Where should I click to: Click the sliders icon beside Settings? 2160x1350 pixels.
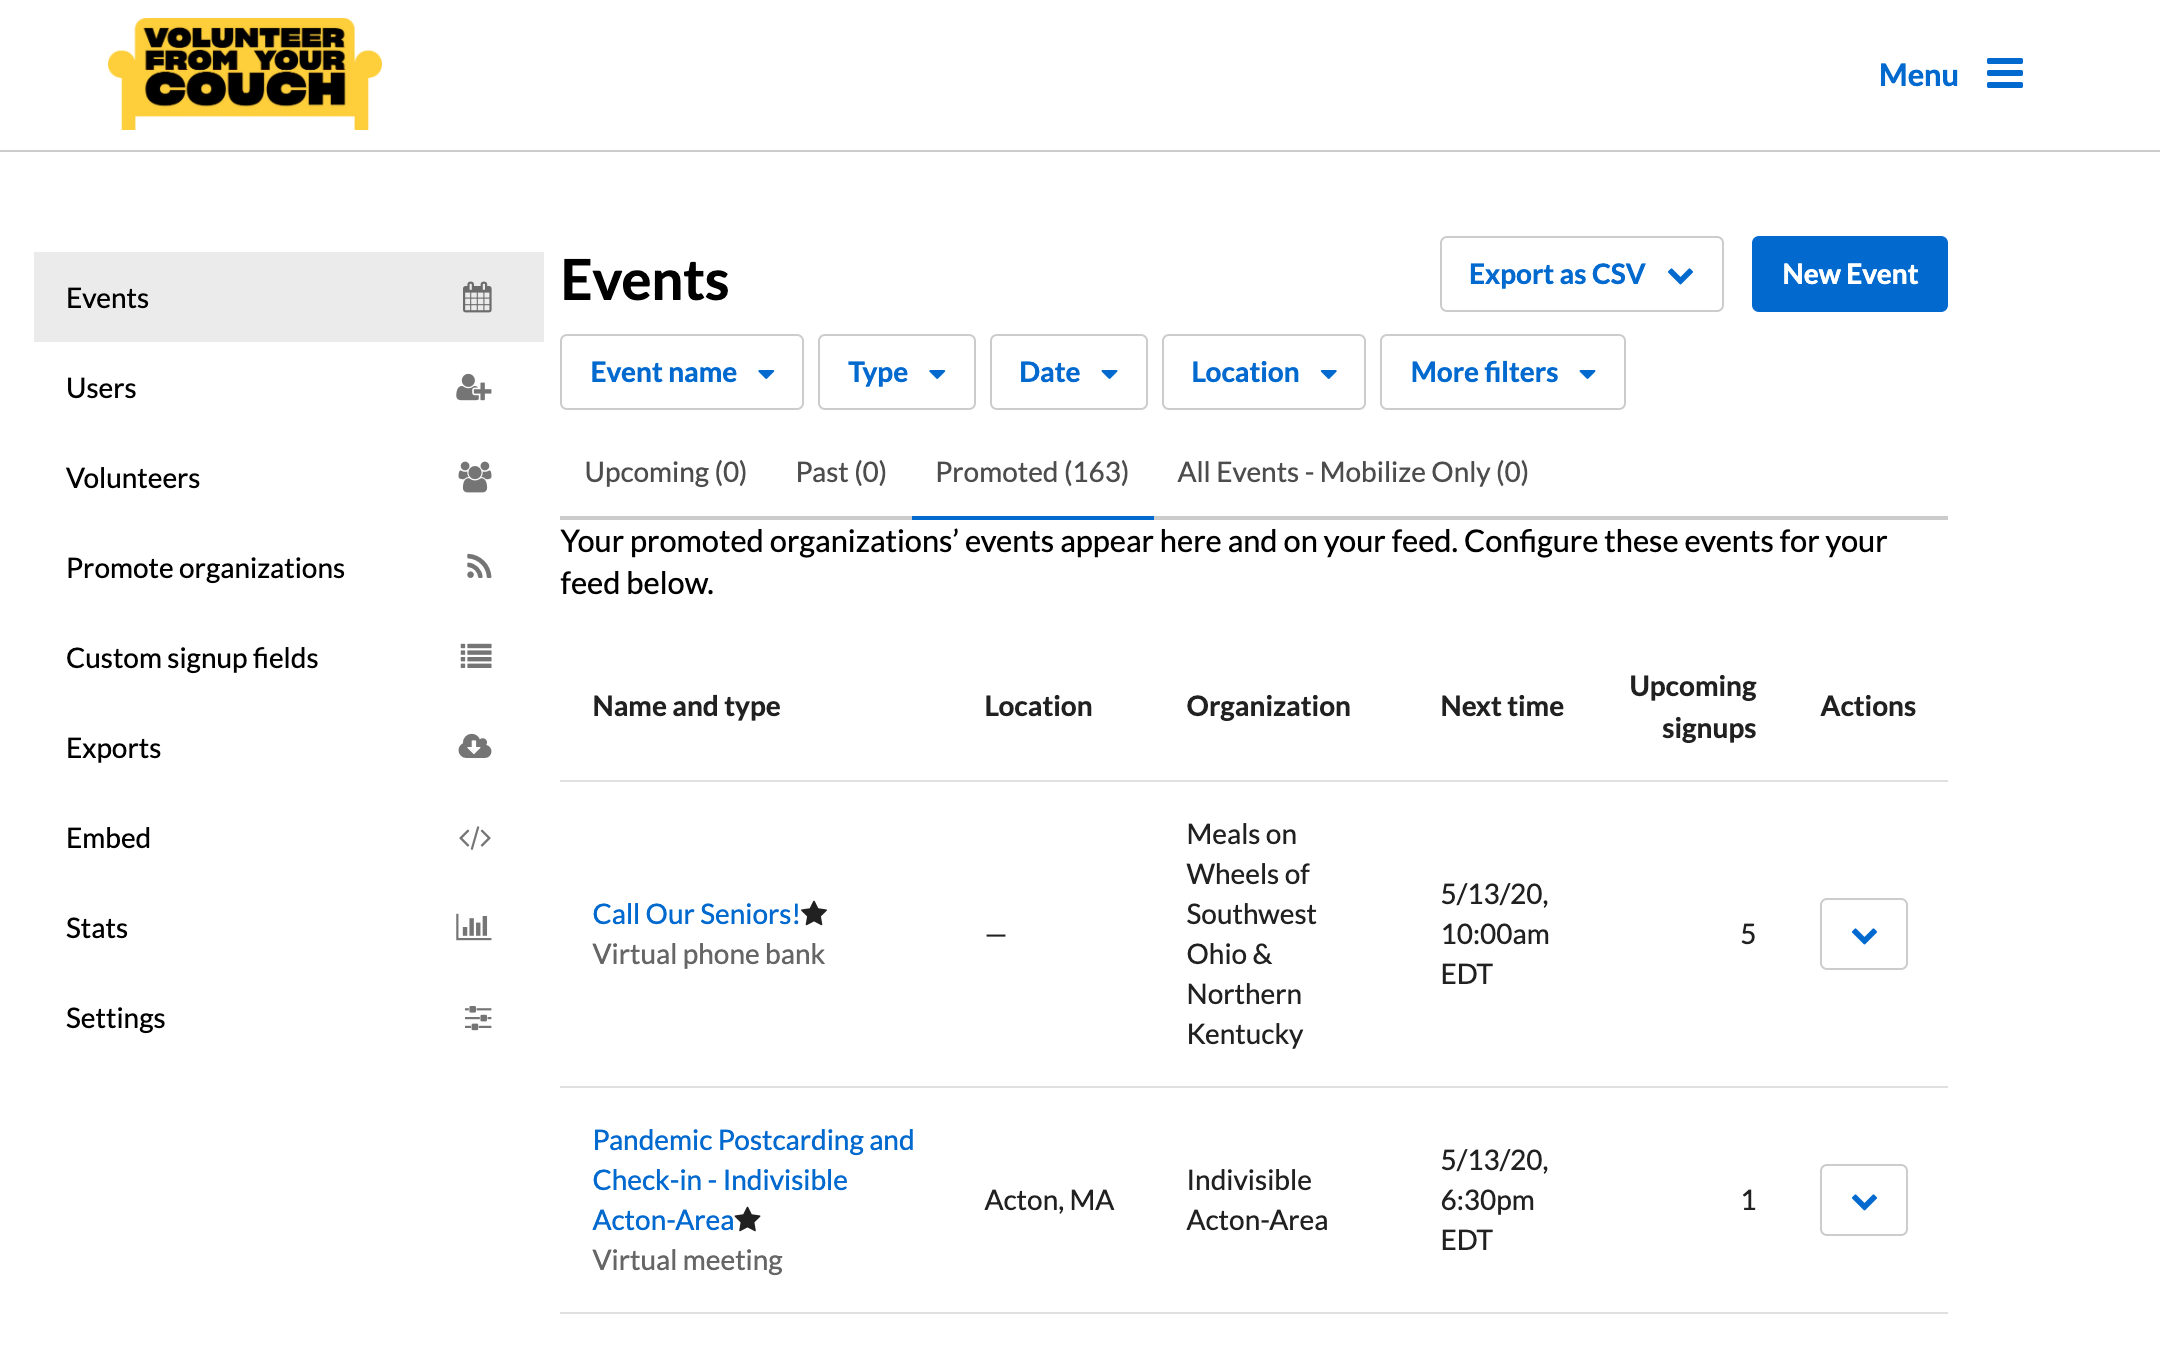click(477, 1018)
